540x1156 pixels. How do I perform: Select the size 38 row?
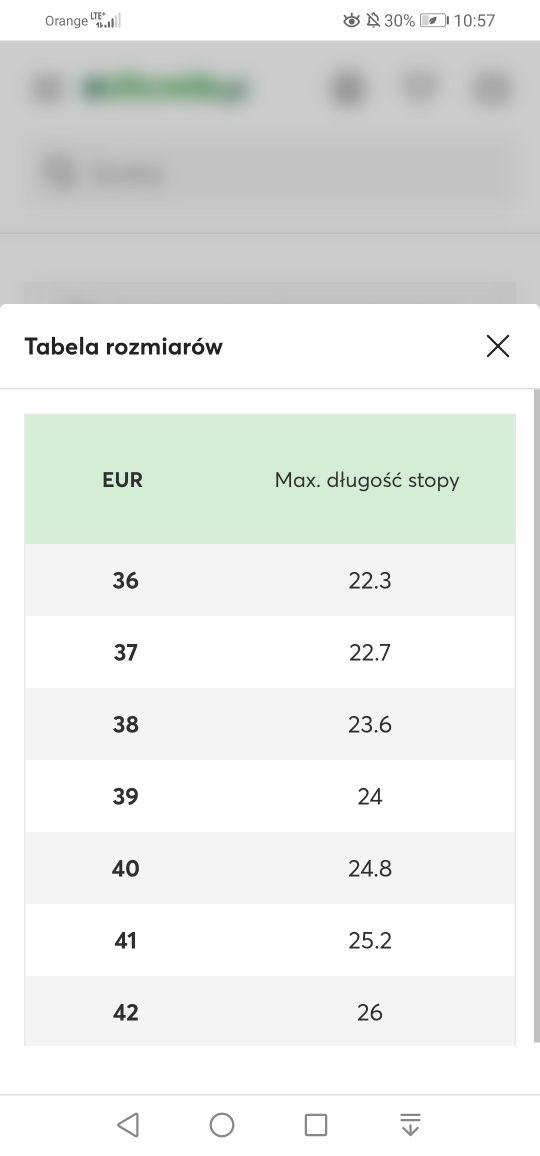coord(270,724)
